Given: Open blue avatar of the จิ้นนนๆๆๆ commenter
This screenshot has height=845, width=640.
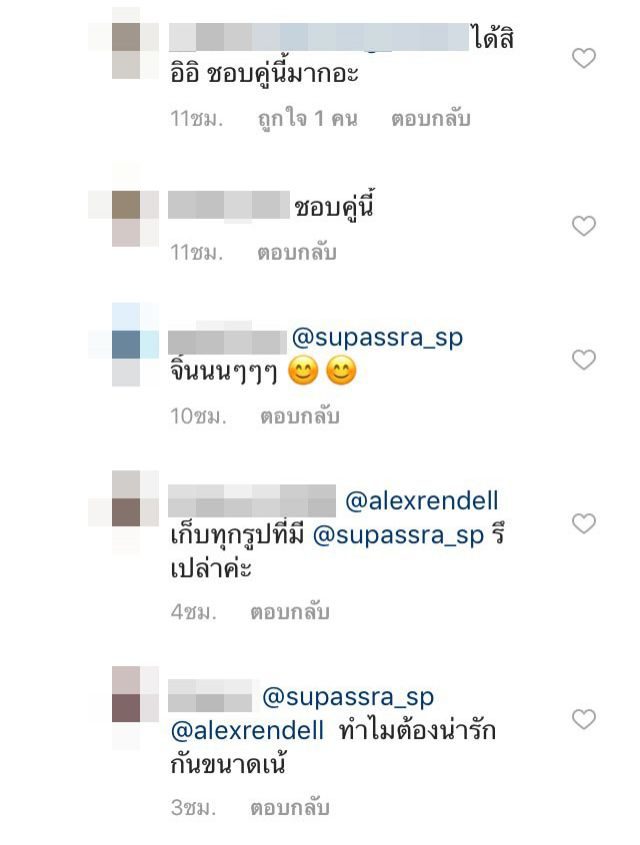Looking at the screenshot, I should click(x=126, y=344).
